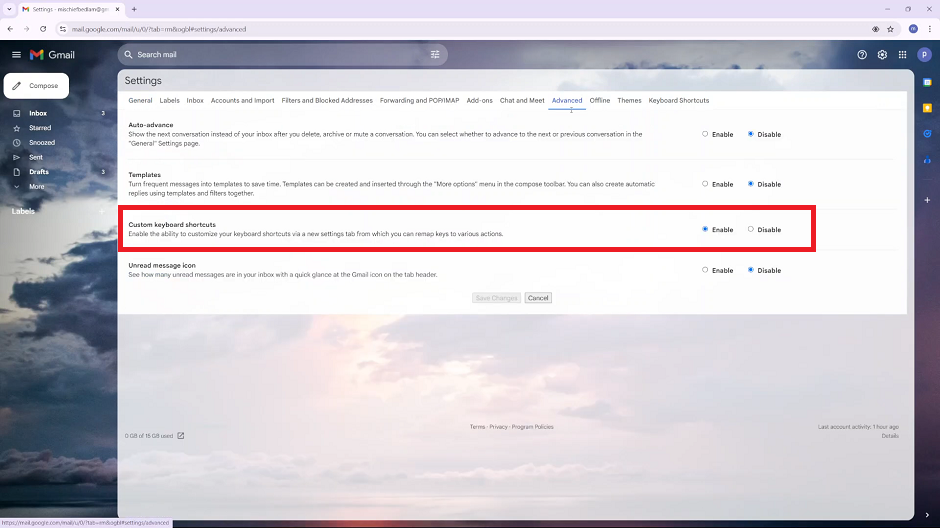The image size is (940, 528).
Task: Open the Support help question mark icon
Action: (862, 55)
